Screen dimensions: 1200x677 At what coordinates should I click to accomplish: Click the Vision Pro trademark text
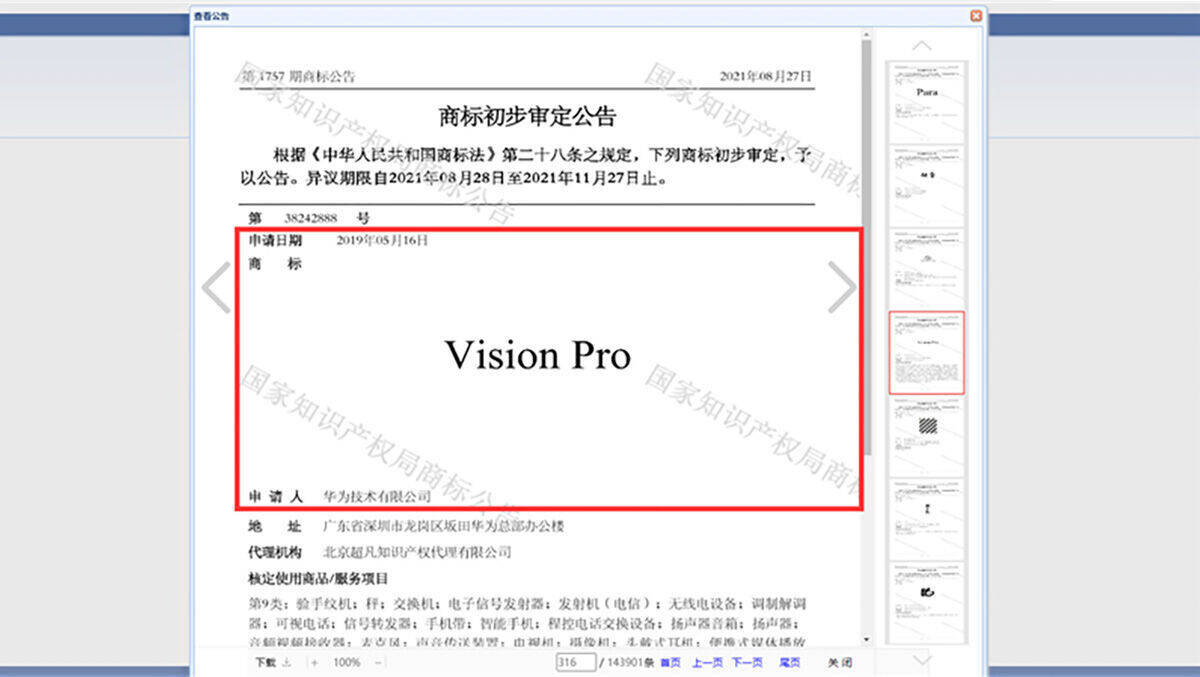click(538, 355)
